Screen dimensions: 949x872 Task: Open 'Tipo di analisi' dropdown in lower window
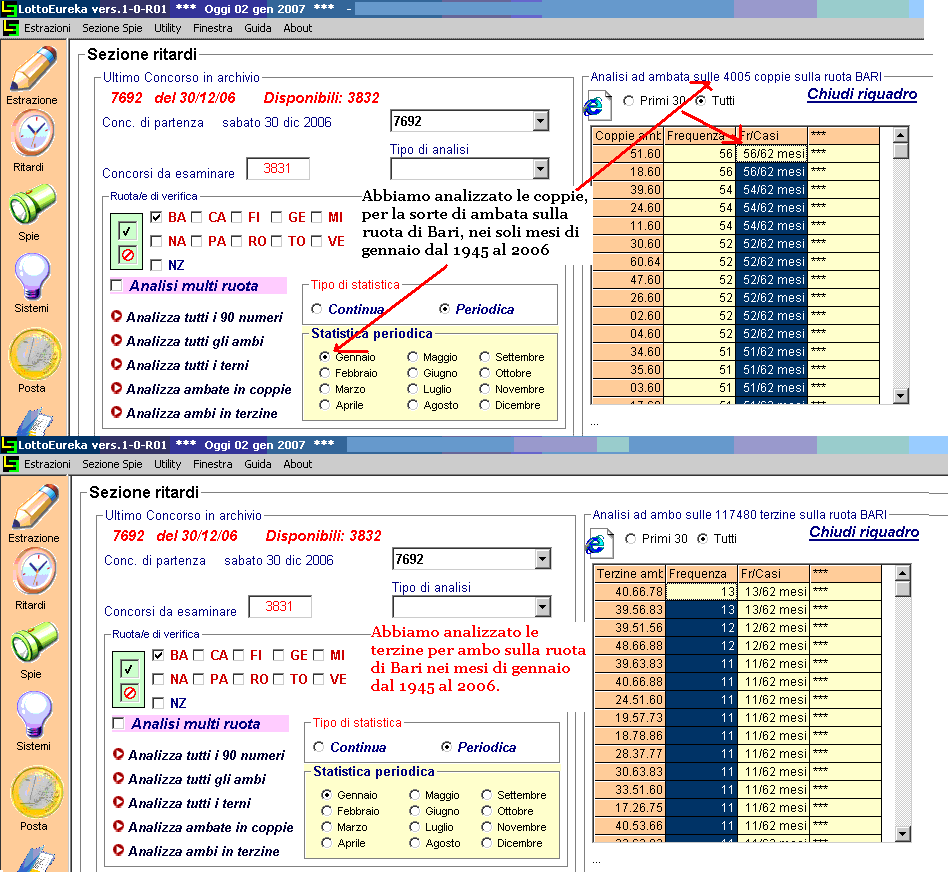(x=543, y=607)
